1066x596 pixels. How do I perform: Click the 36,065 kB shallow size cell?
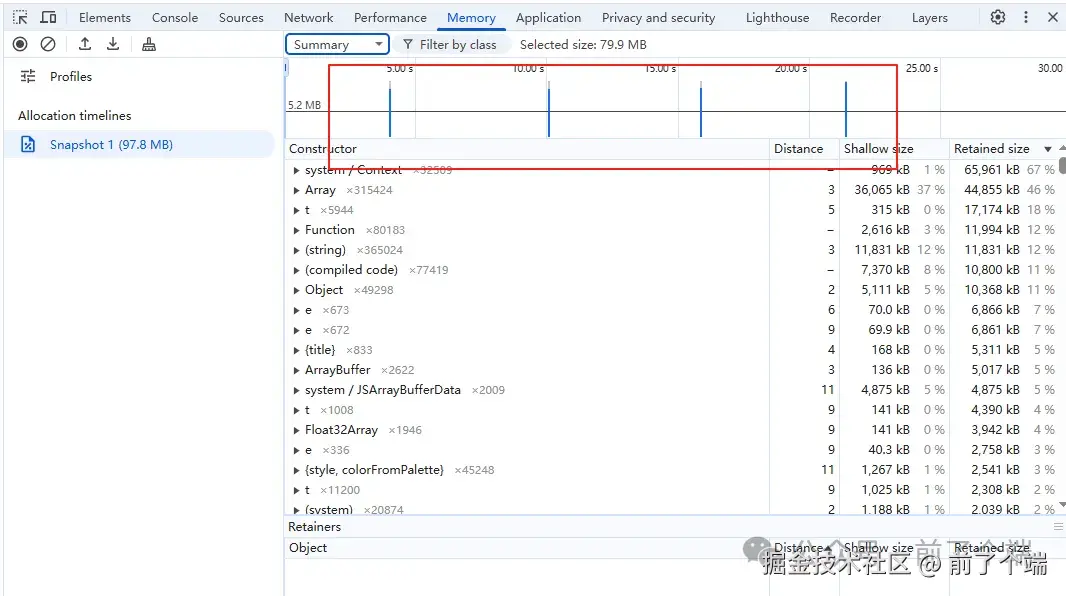click(x=882, y=190)
